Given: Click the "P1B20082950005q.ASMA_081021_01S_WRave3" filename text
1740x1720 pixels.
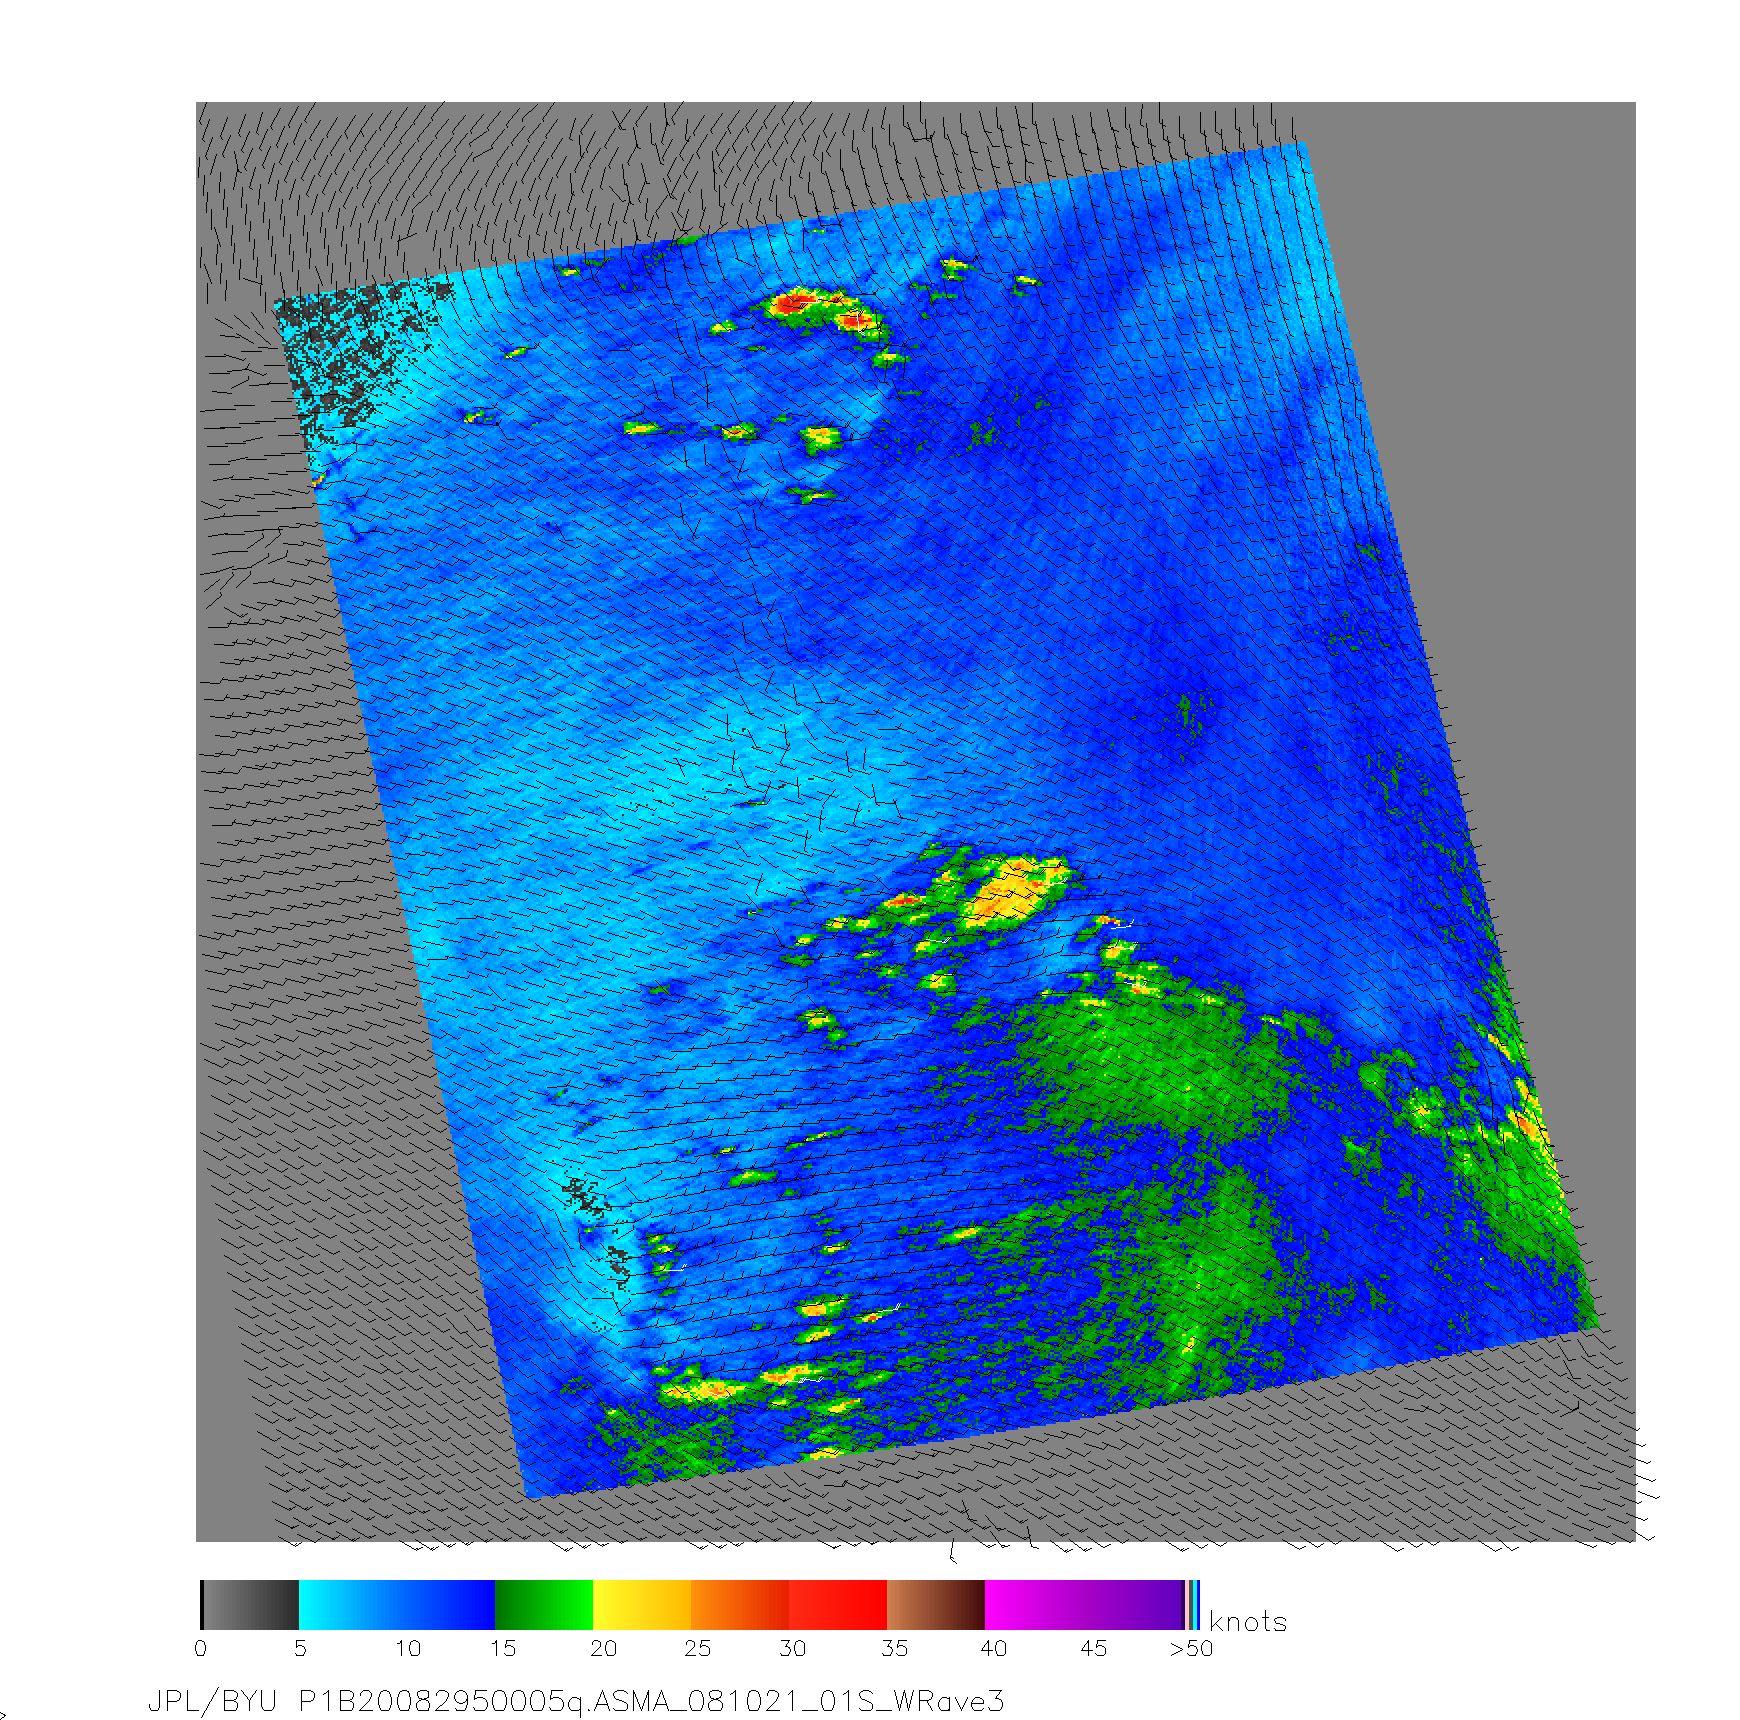Looking at the screenshot, I should (x=651, y=1701).
